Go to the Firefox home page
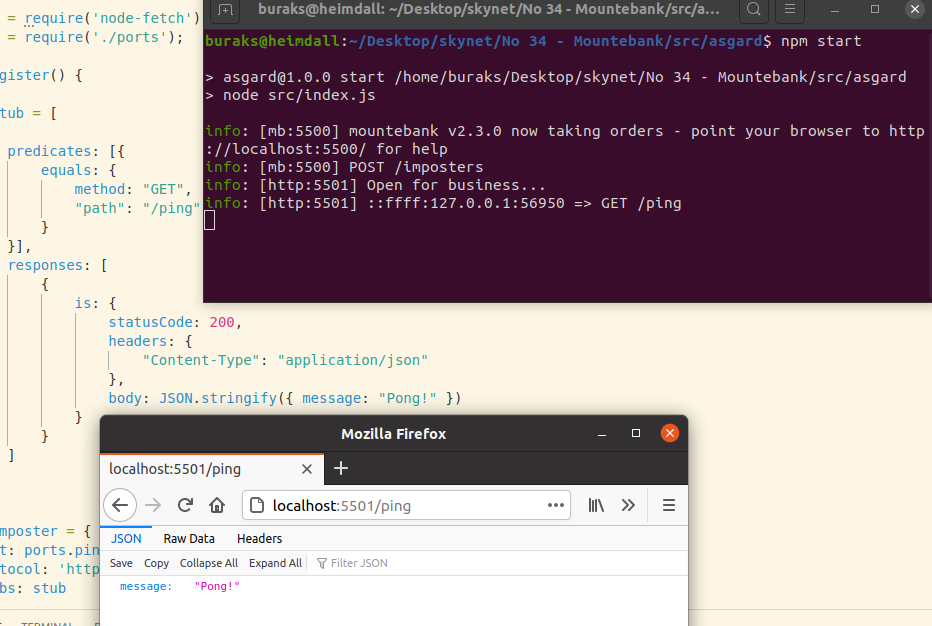The height and width of the screenshot is (626, 932). (215, 505)
